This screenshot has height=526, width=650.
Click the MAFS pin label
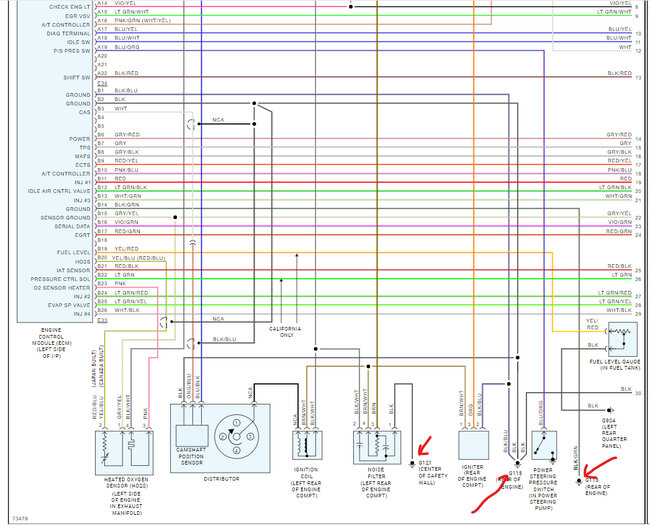click(82, 156)
